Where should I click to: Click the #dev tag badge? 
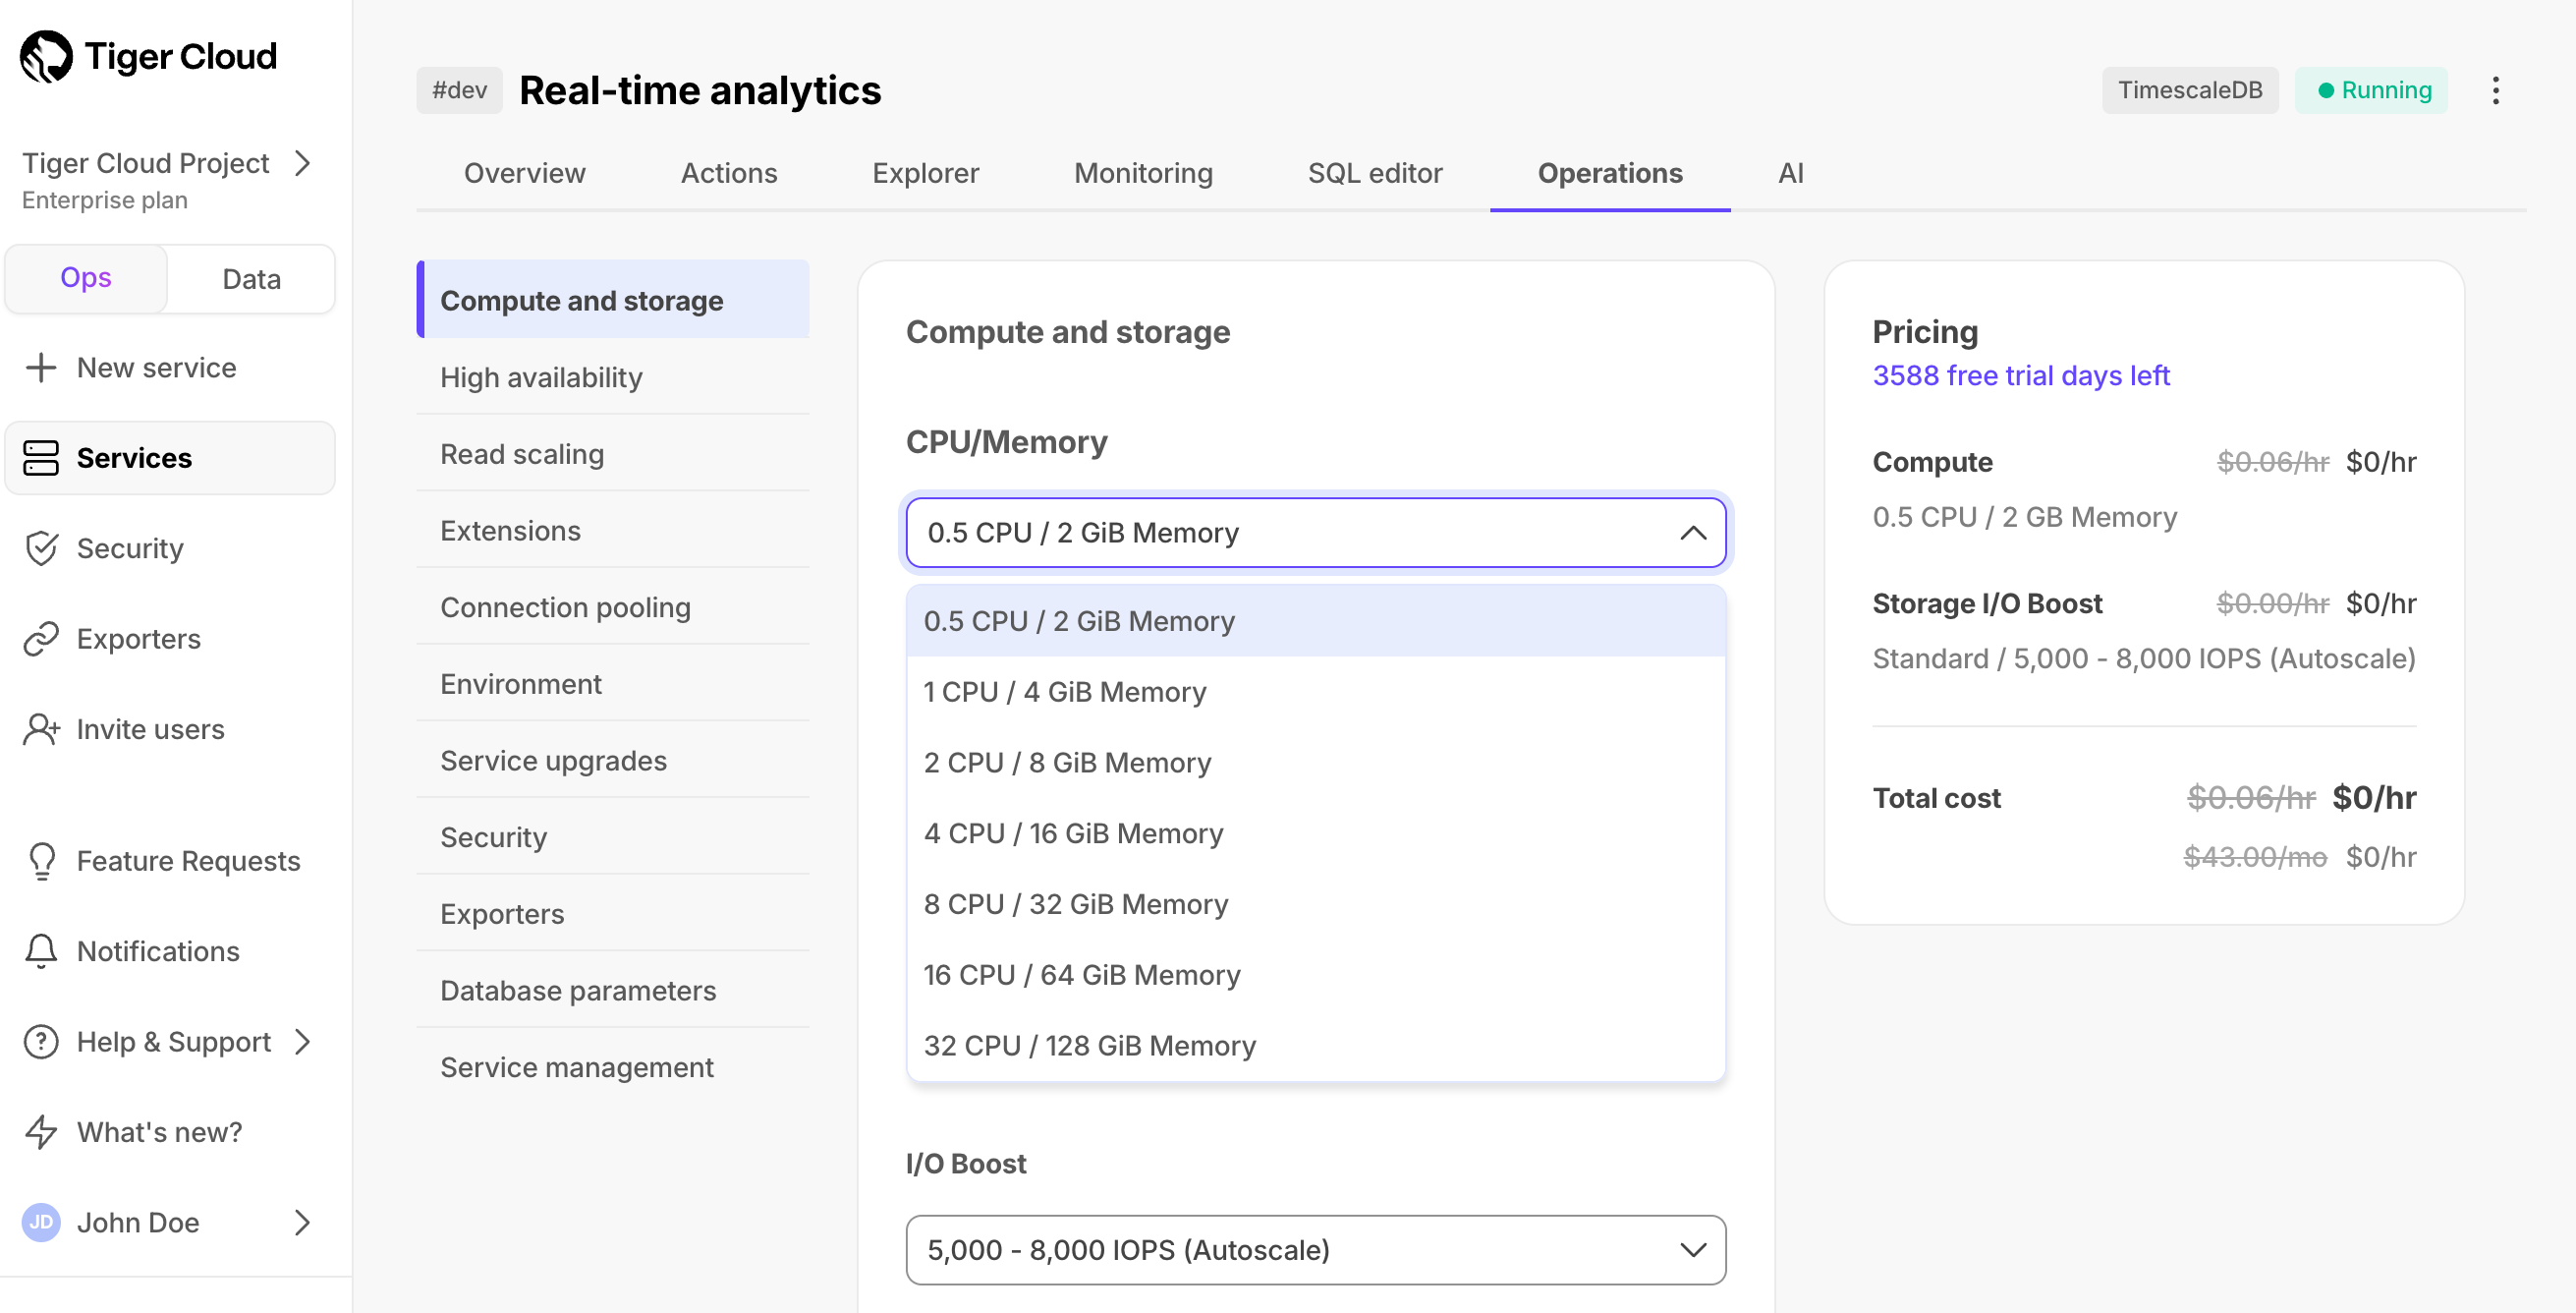(459, 90)
